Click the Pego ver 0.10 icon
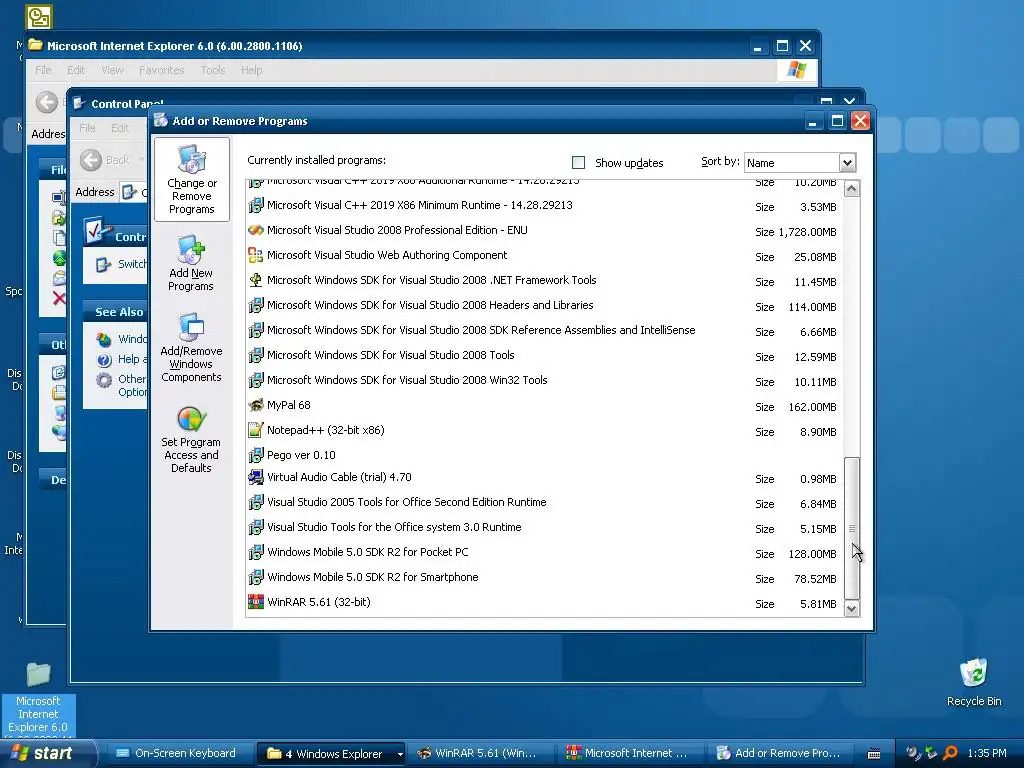 (x=256, y=455)
